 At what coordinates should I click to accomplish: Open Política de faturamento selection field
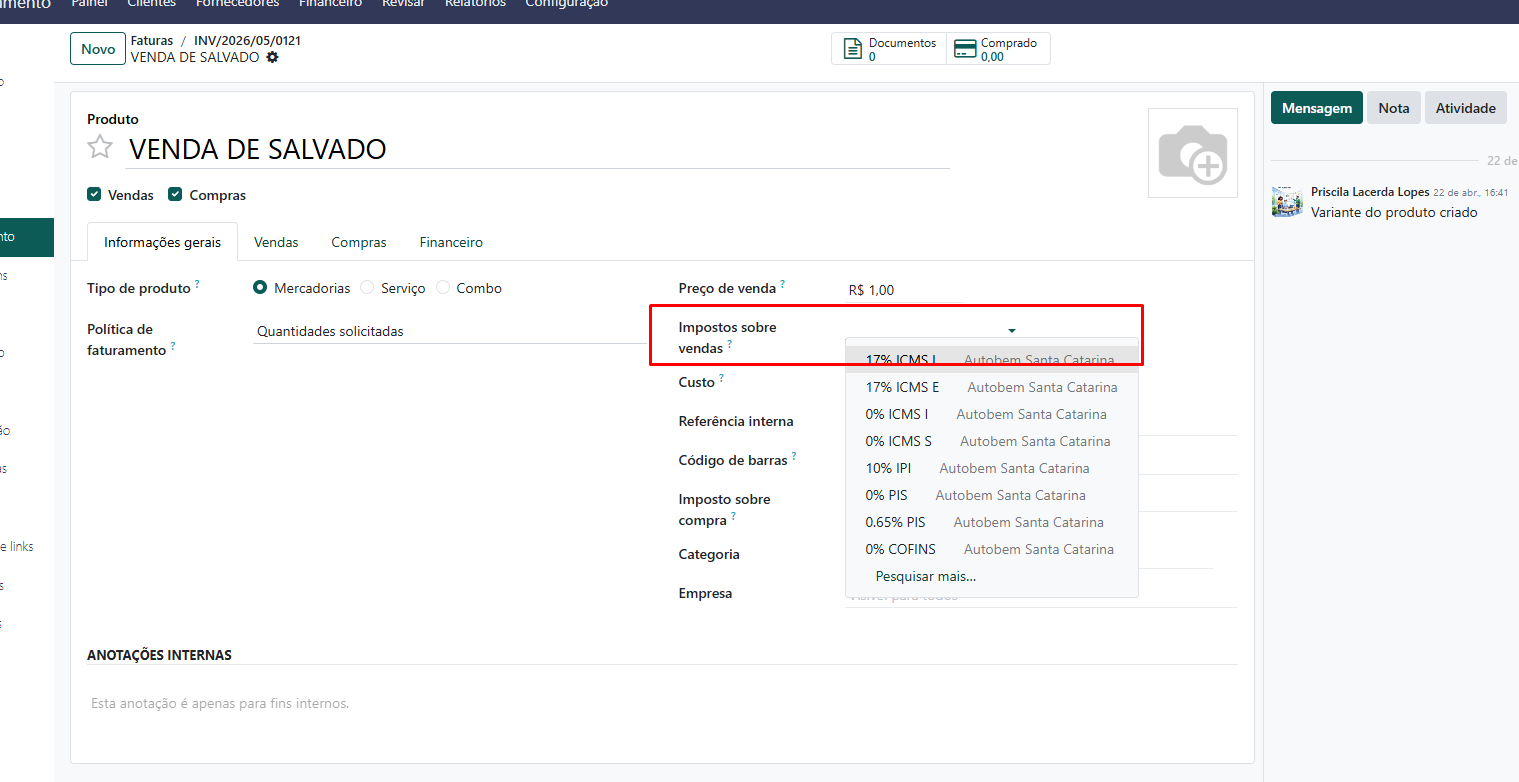(x=451, y=331)
